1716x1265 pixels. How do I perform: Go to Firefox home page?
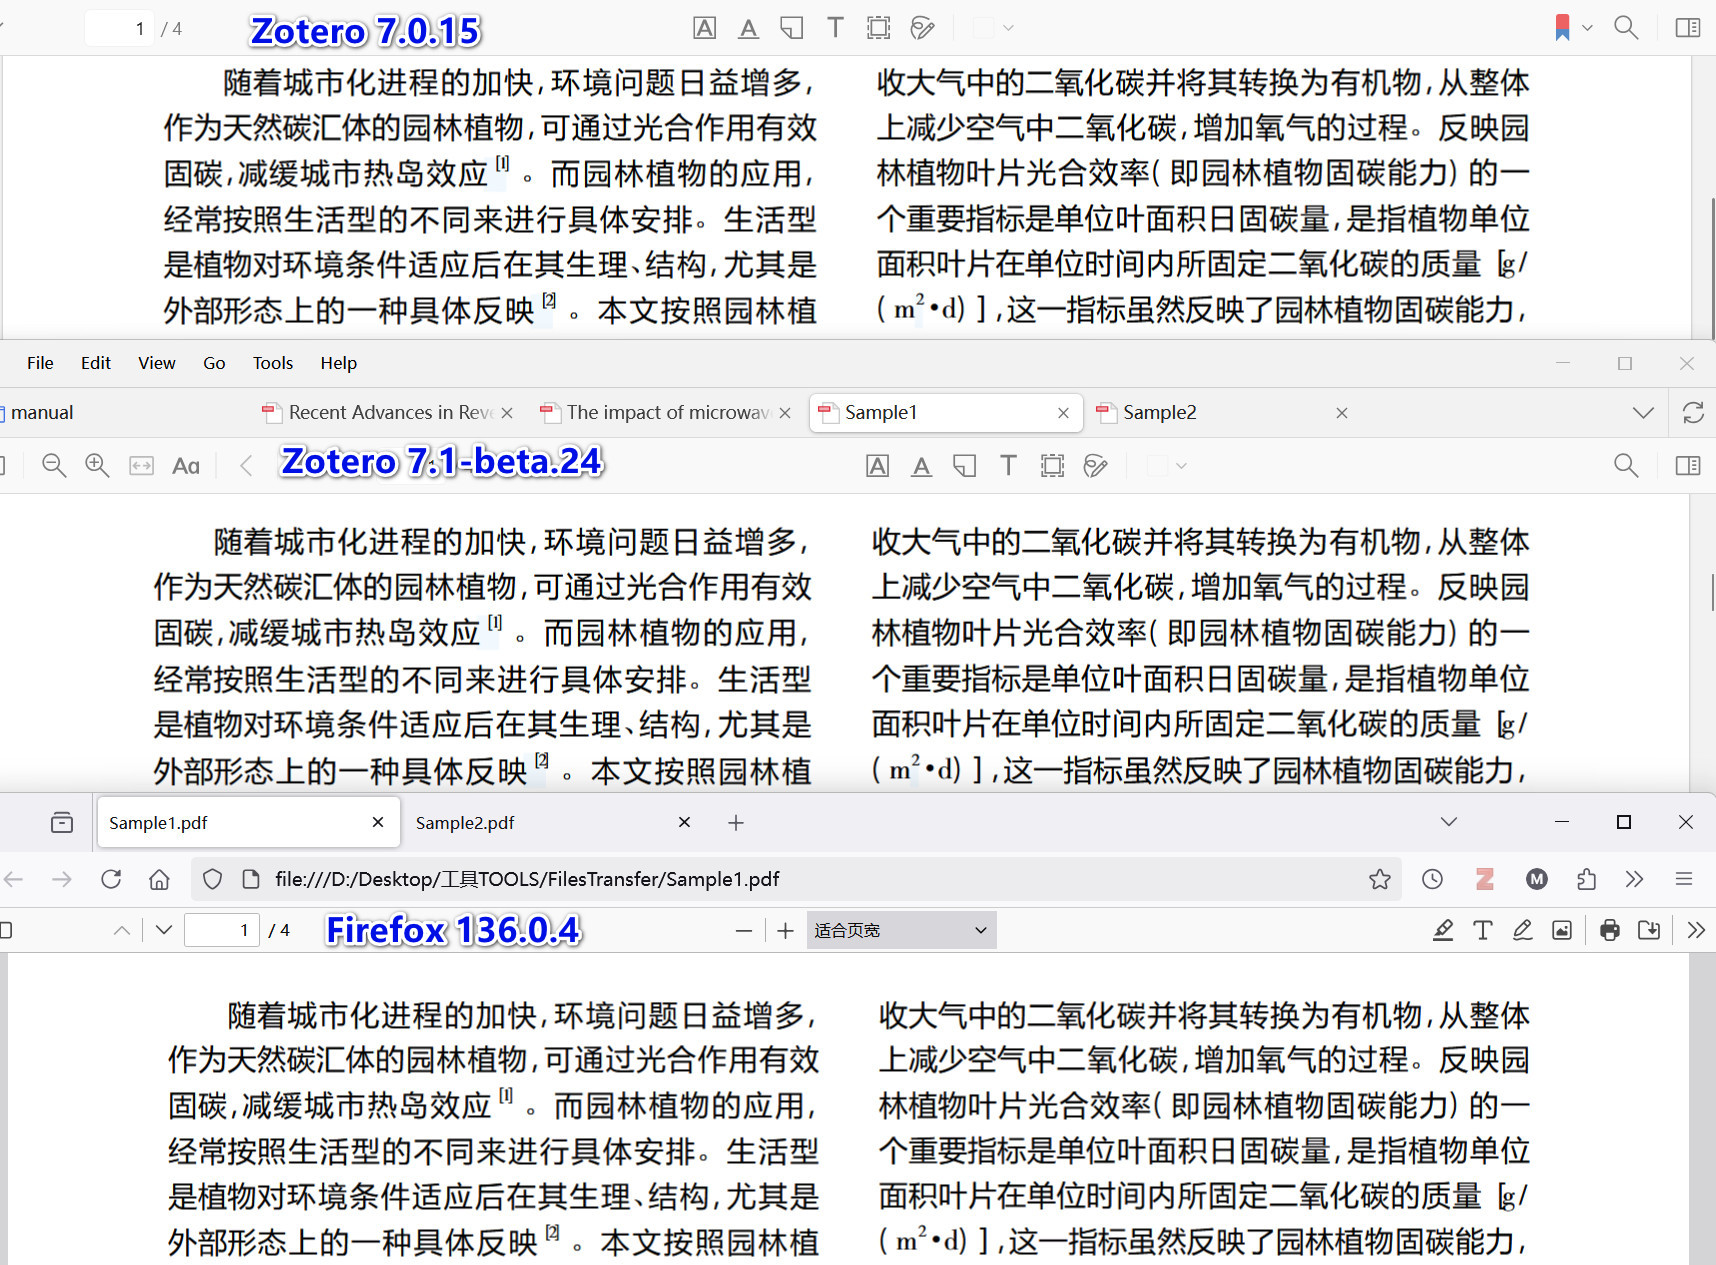point(159,879)
